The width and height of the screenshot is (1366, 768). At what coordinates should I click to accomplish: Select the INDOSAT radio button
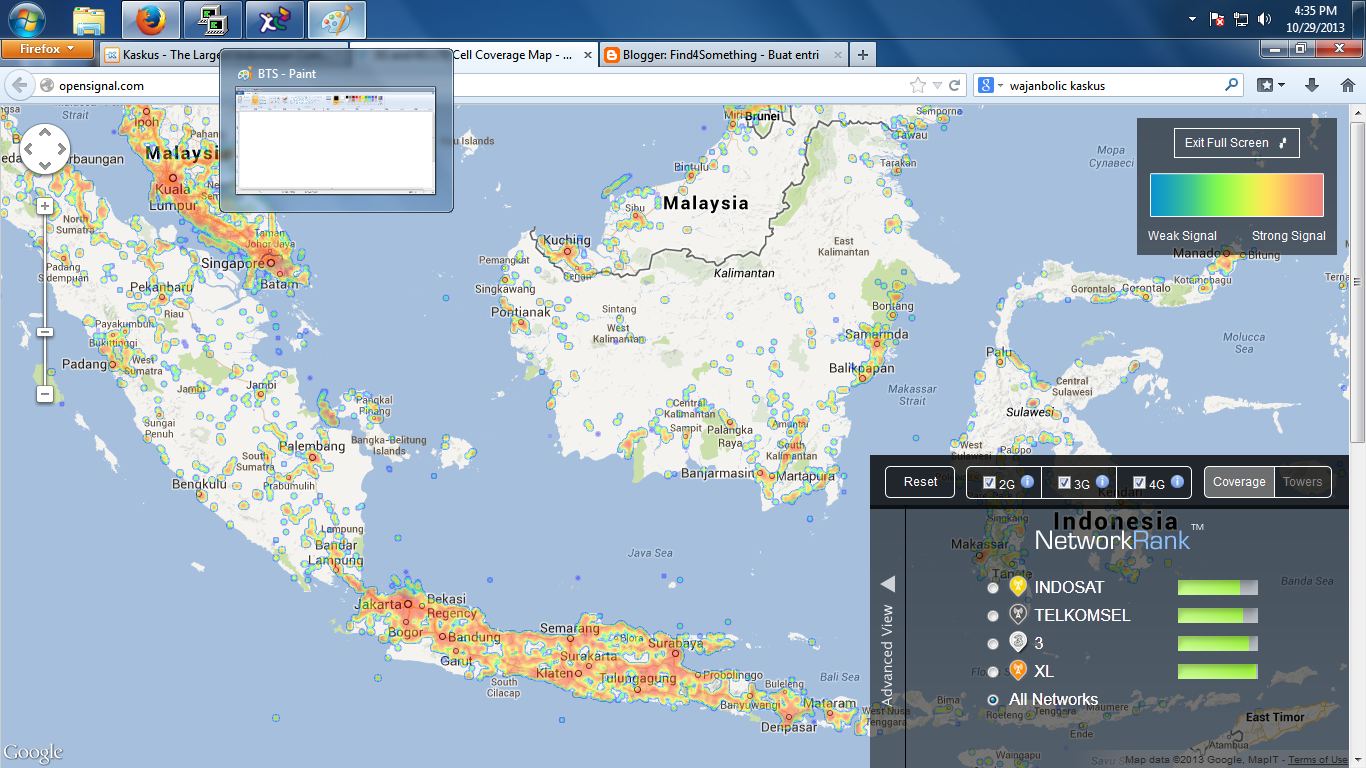click(x=993, y=588)
